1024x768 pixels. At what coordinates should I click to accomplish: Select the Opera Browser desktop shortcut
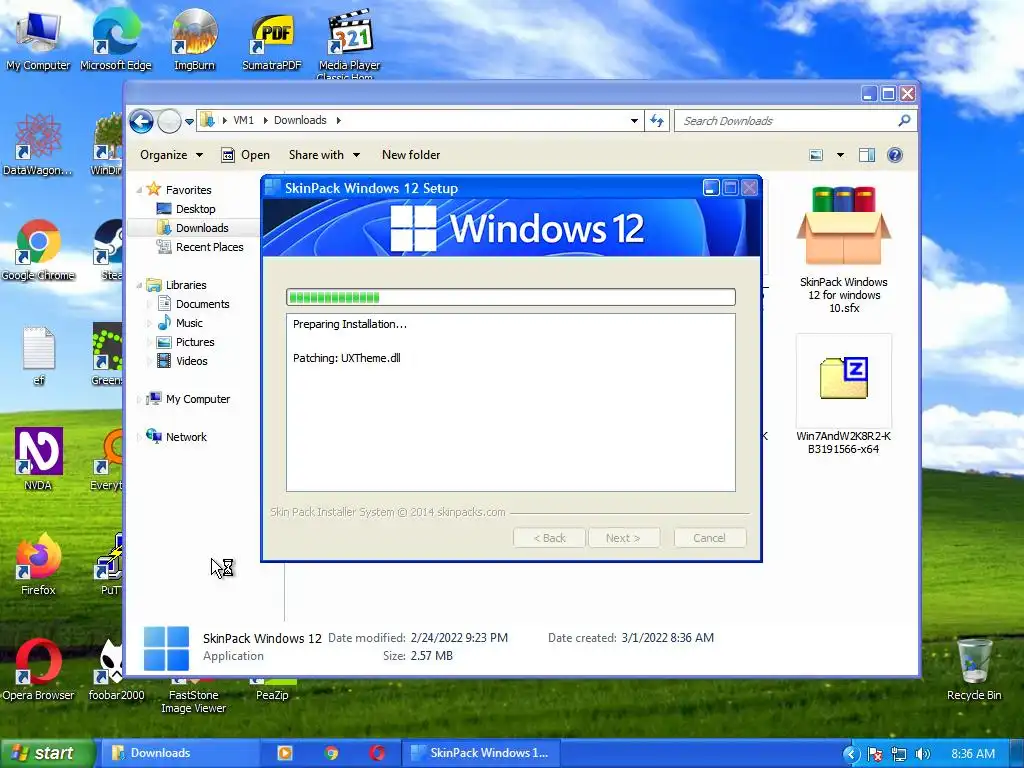coord(38,669)
